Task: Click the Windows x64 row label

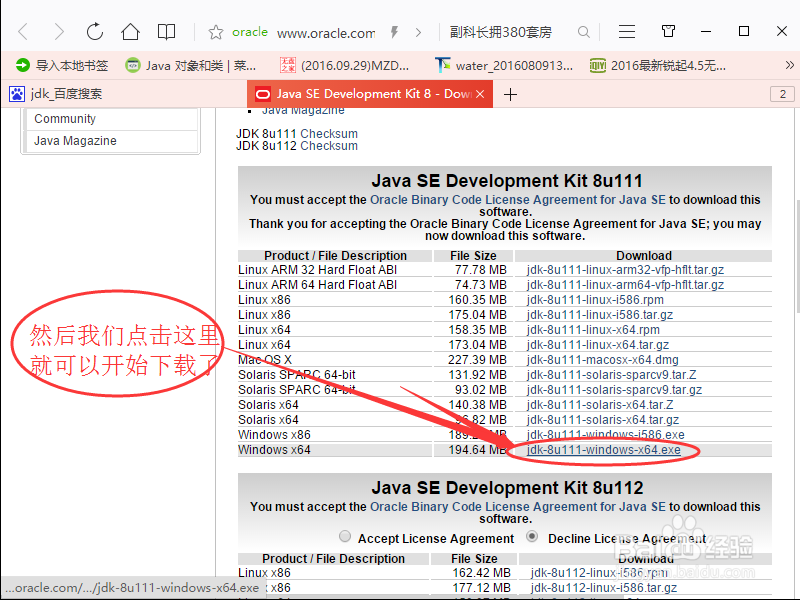Action: tap(274, 450)
